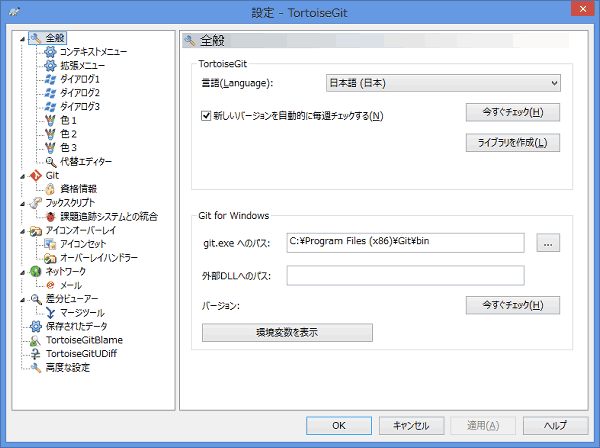Open the メール settings page
Image resolution: width=600 pixels, height=448 pixels.
tap(71, 285)
